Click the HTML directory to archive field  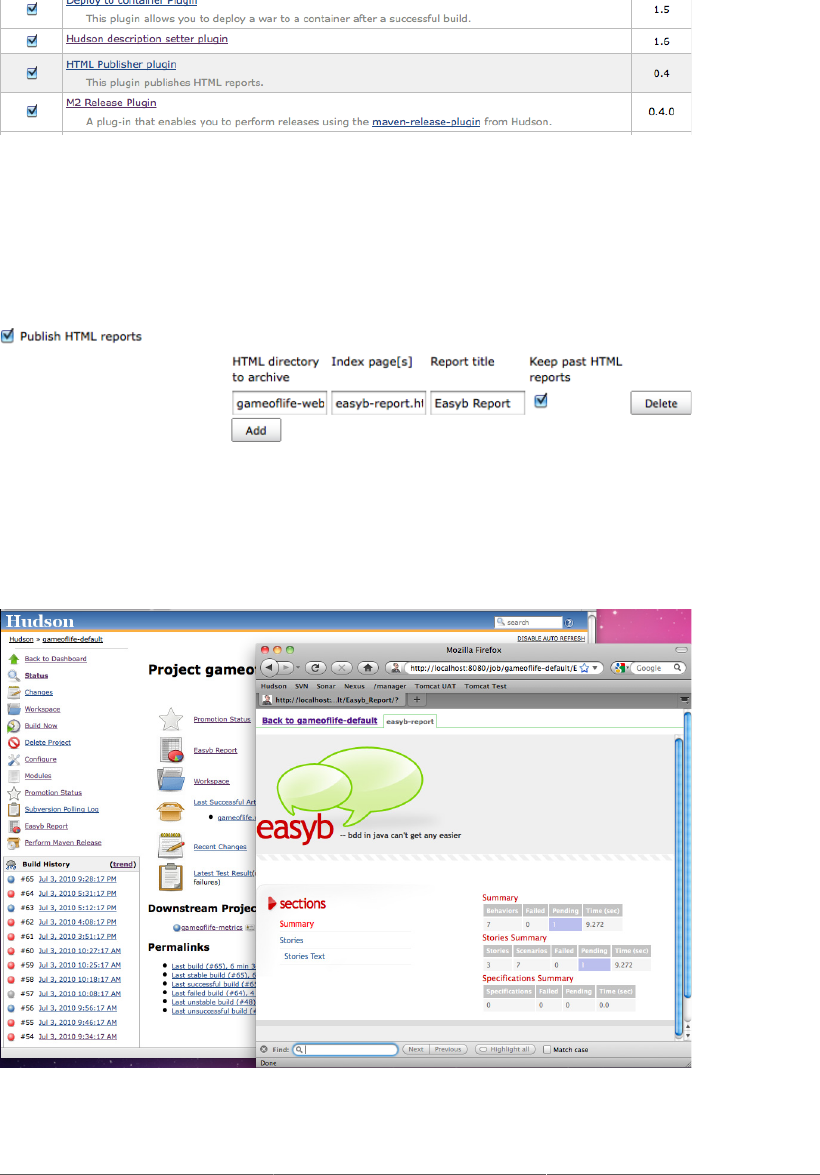pos(279,403)
